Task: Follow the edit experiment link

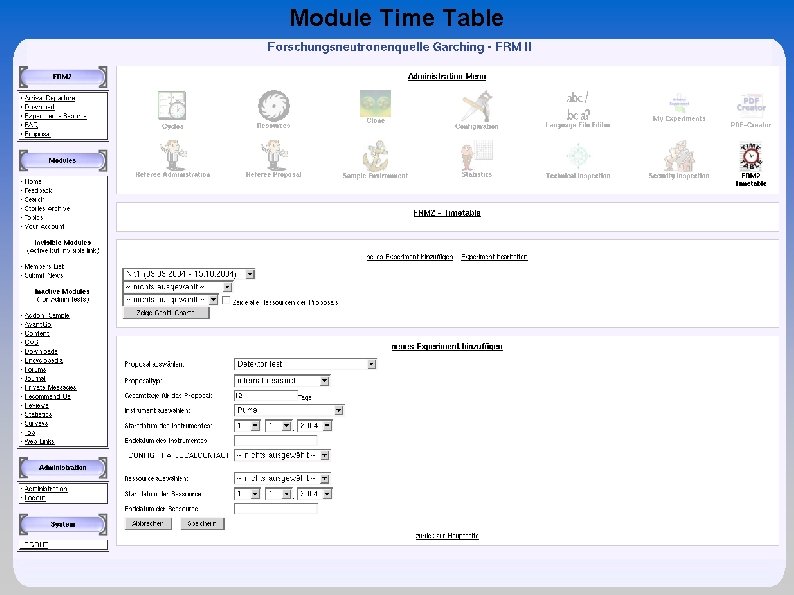Action: (x=494, y=257)
